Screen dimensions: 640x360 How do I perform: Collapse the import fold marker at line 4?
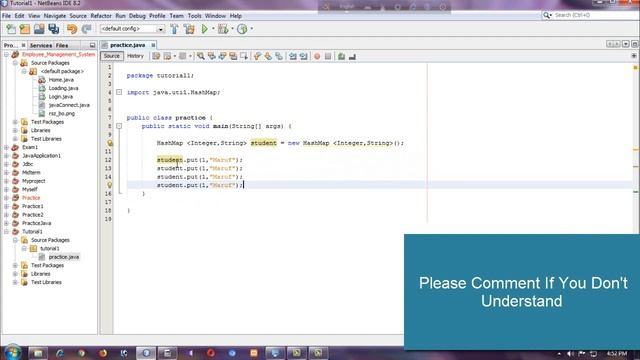(119, 92)
